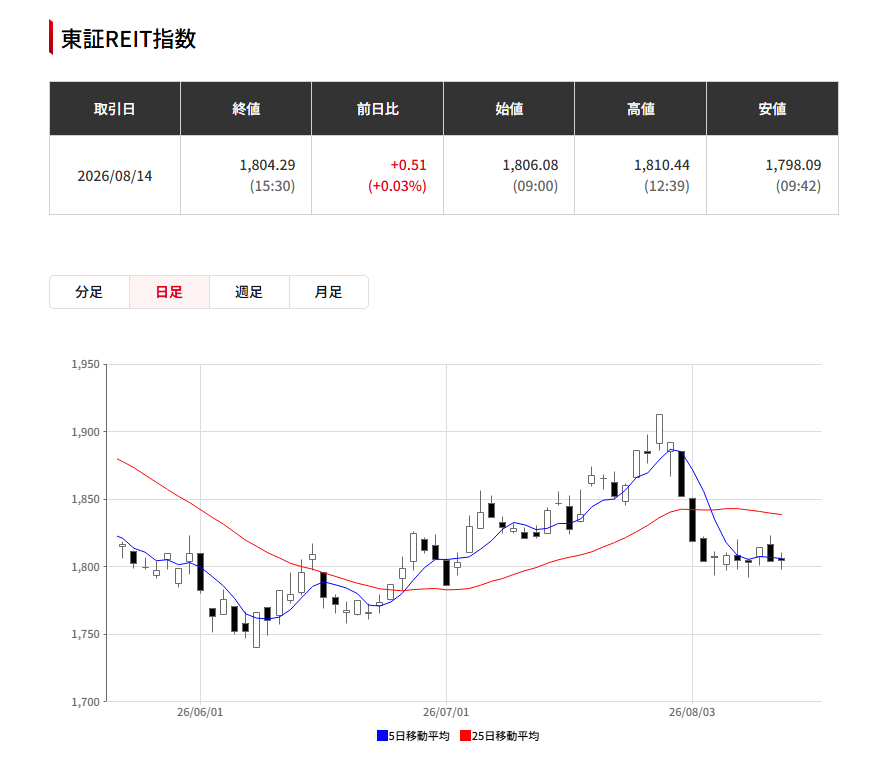Click the 1,900 y-axis label

pyautogui.click(x=85, y=432)
